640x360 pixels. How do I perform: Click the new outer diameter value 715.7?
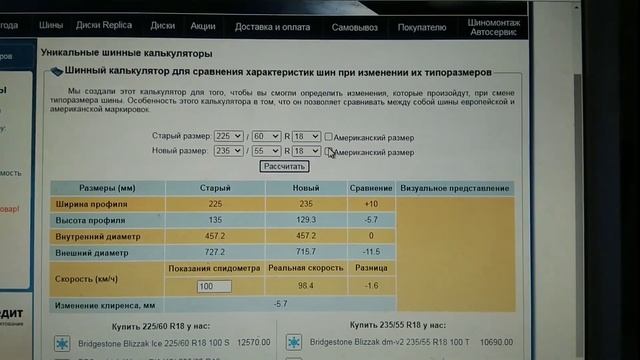tap(306, 252)
